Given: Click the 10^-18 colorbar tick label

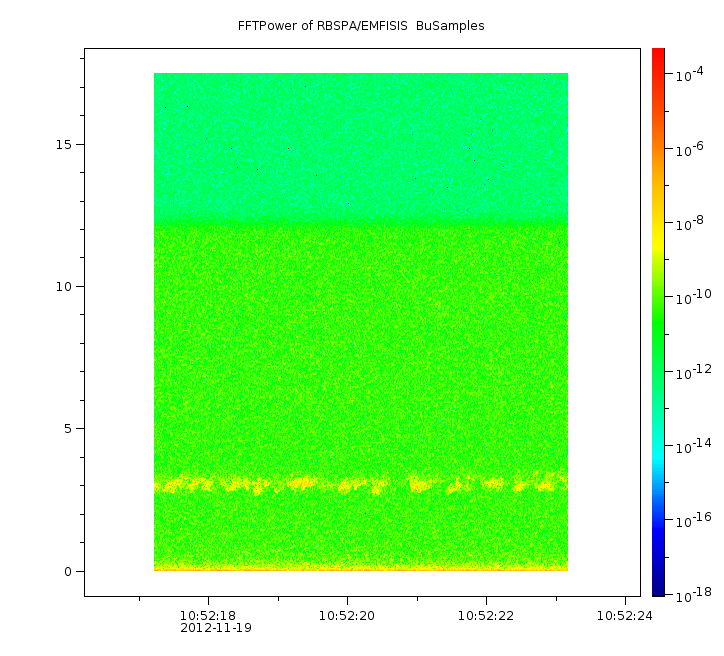Looking at the screenshot, I should [691, 593].
